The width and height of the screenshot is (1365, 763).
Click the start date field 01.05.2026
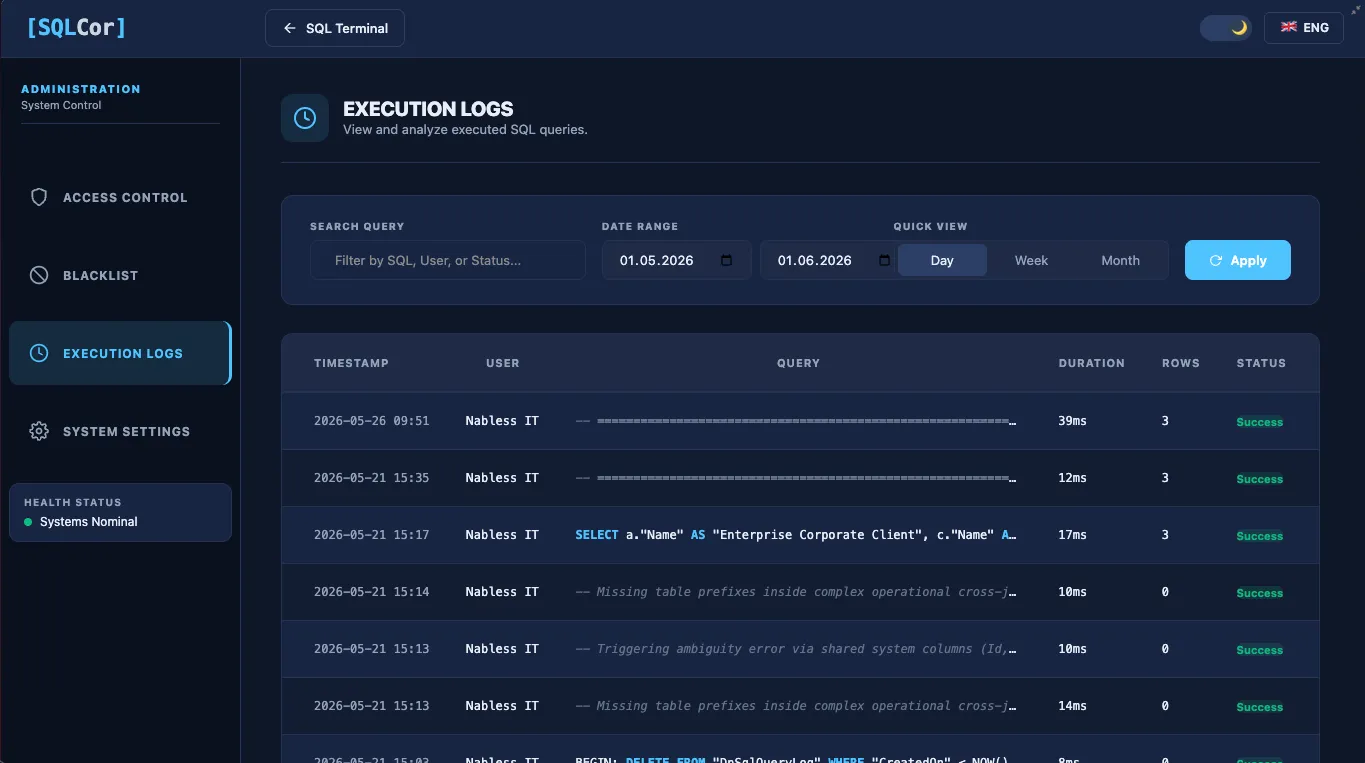point(677,260)
